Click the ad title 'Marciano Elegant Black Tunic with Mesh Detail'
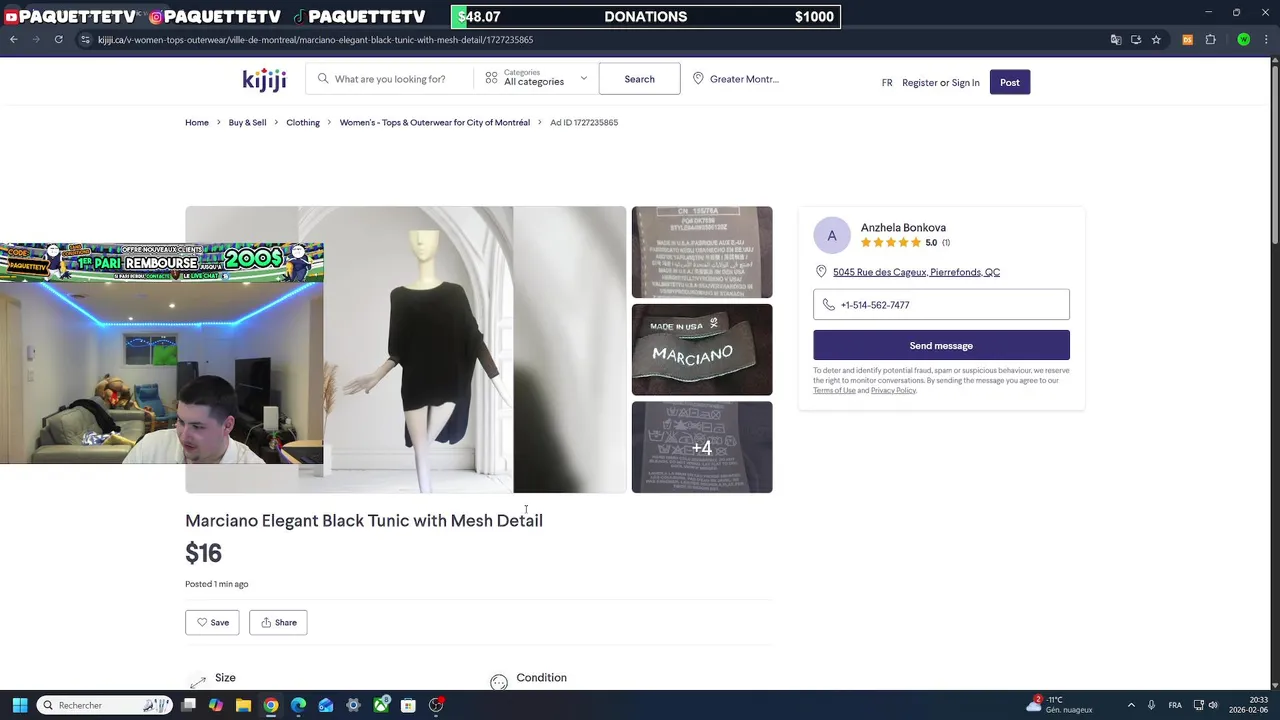This screenshot has height=720, width=1280. [x=364, y=520]
